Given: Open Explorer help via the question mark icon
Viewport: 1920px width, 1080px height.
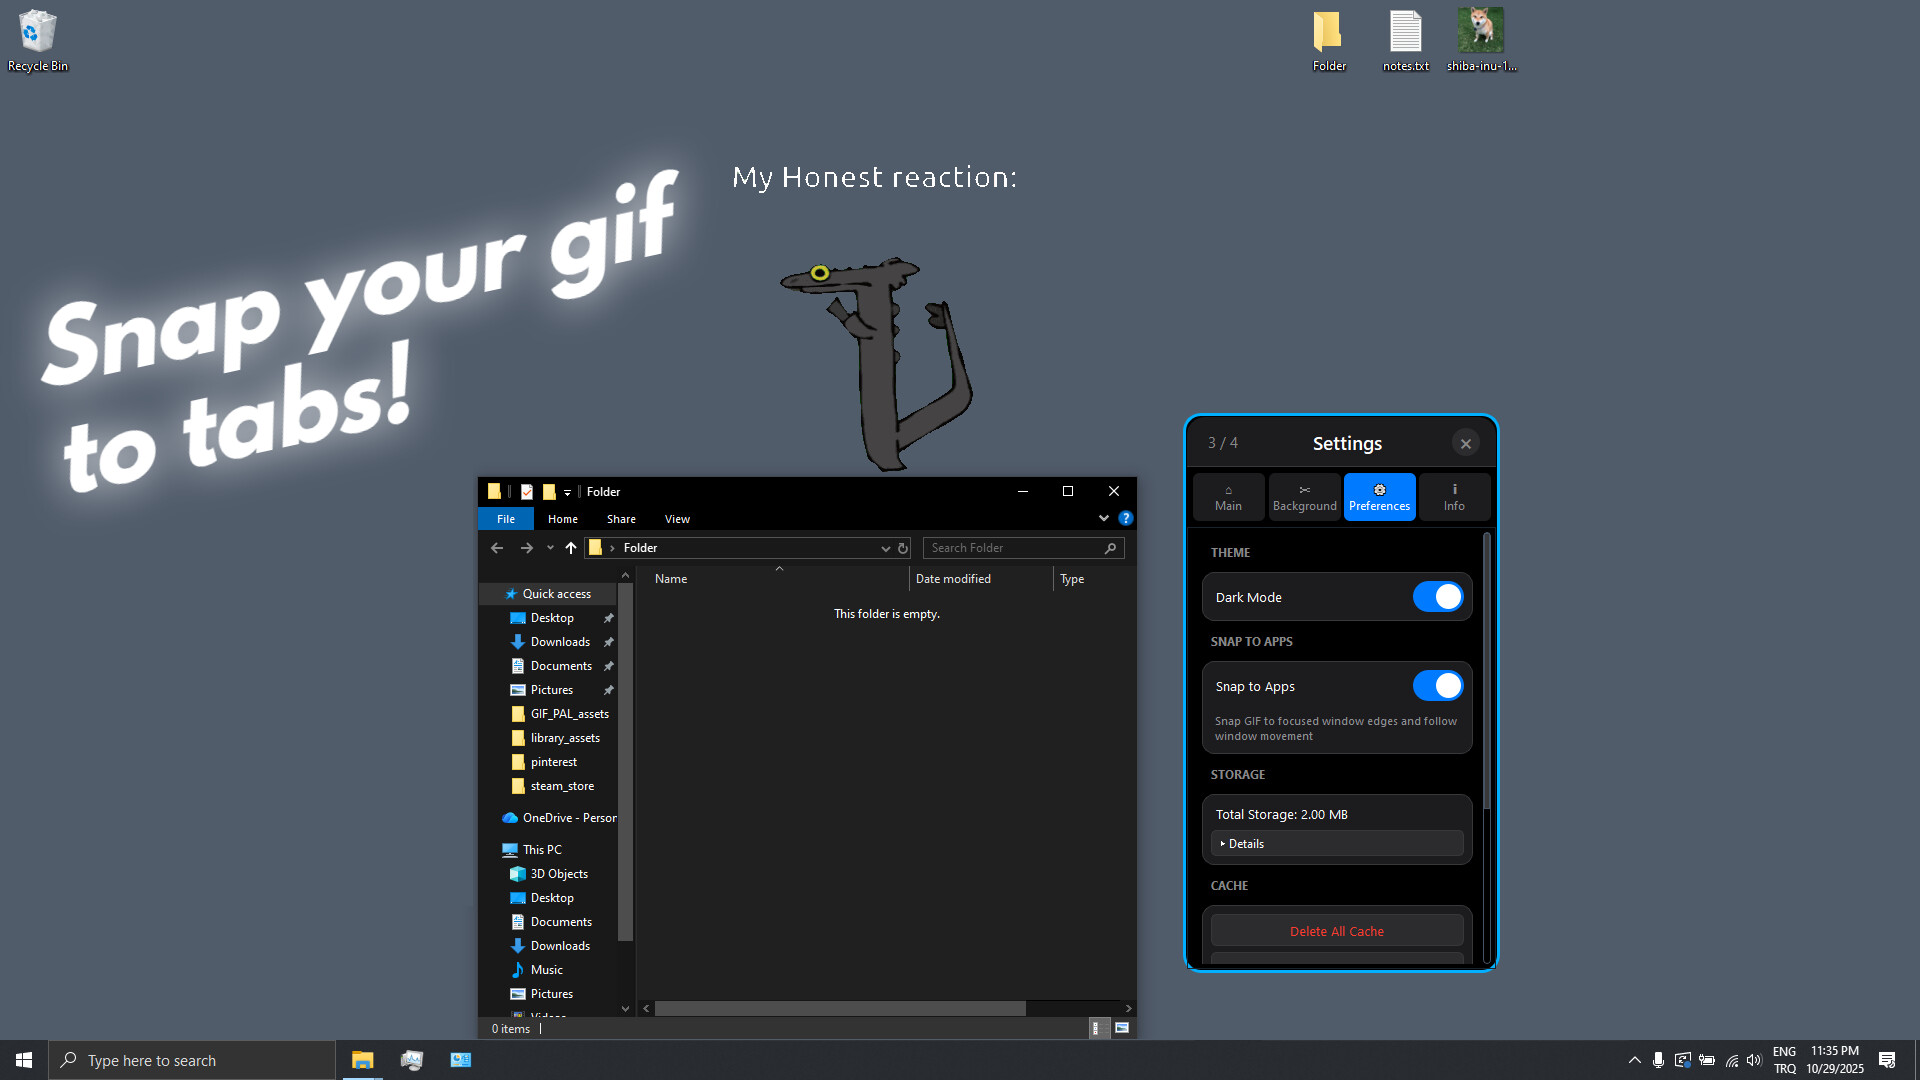Looking at the screenshot, I should click(x=1125, y=518).
